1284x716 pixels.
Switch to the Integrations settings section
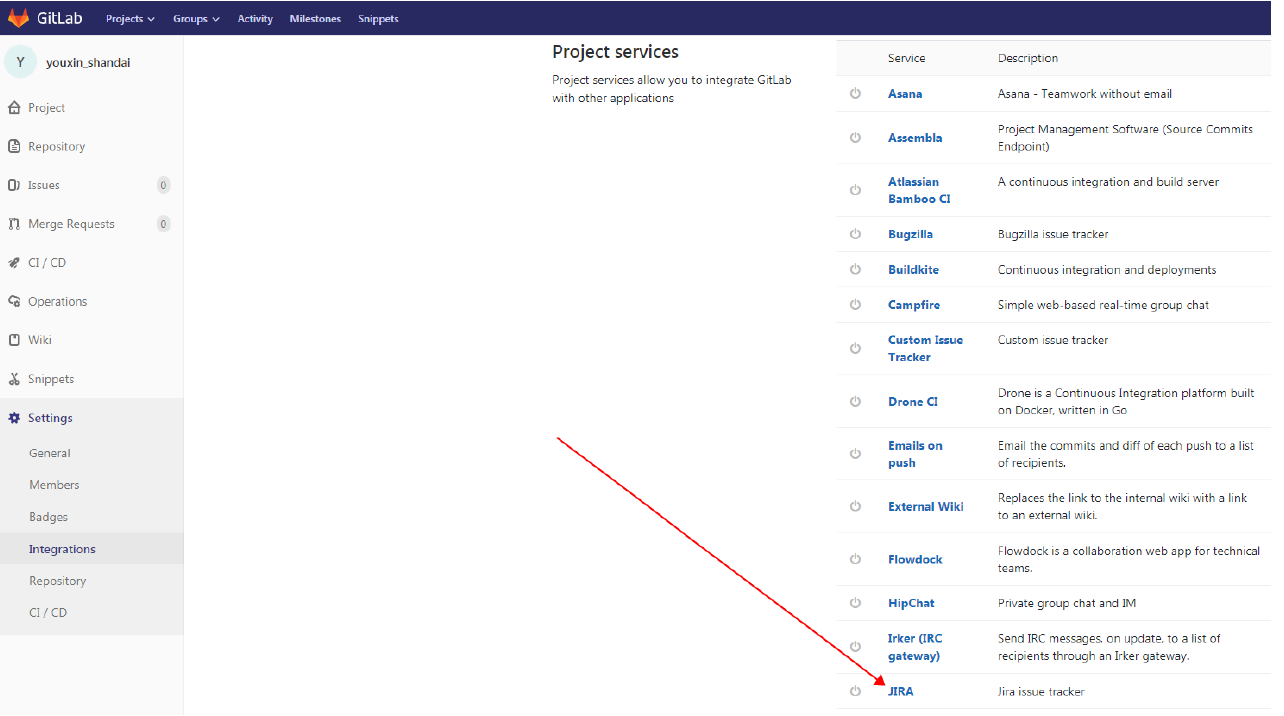[64, 548]
